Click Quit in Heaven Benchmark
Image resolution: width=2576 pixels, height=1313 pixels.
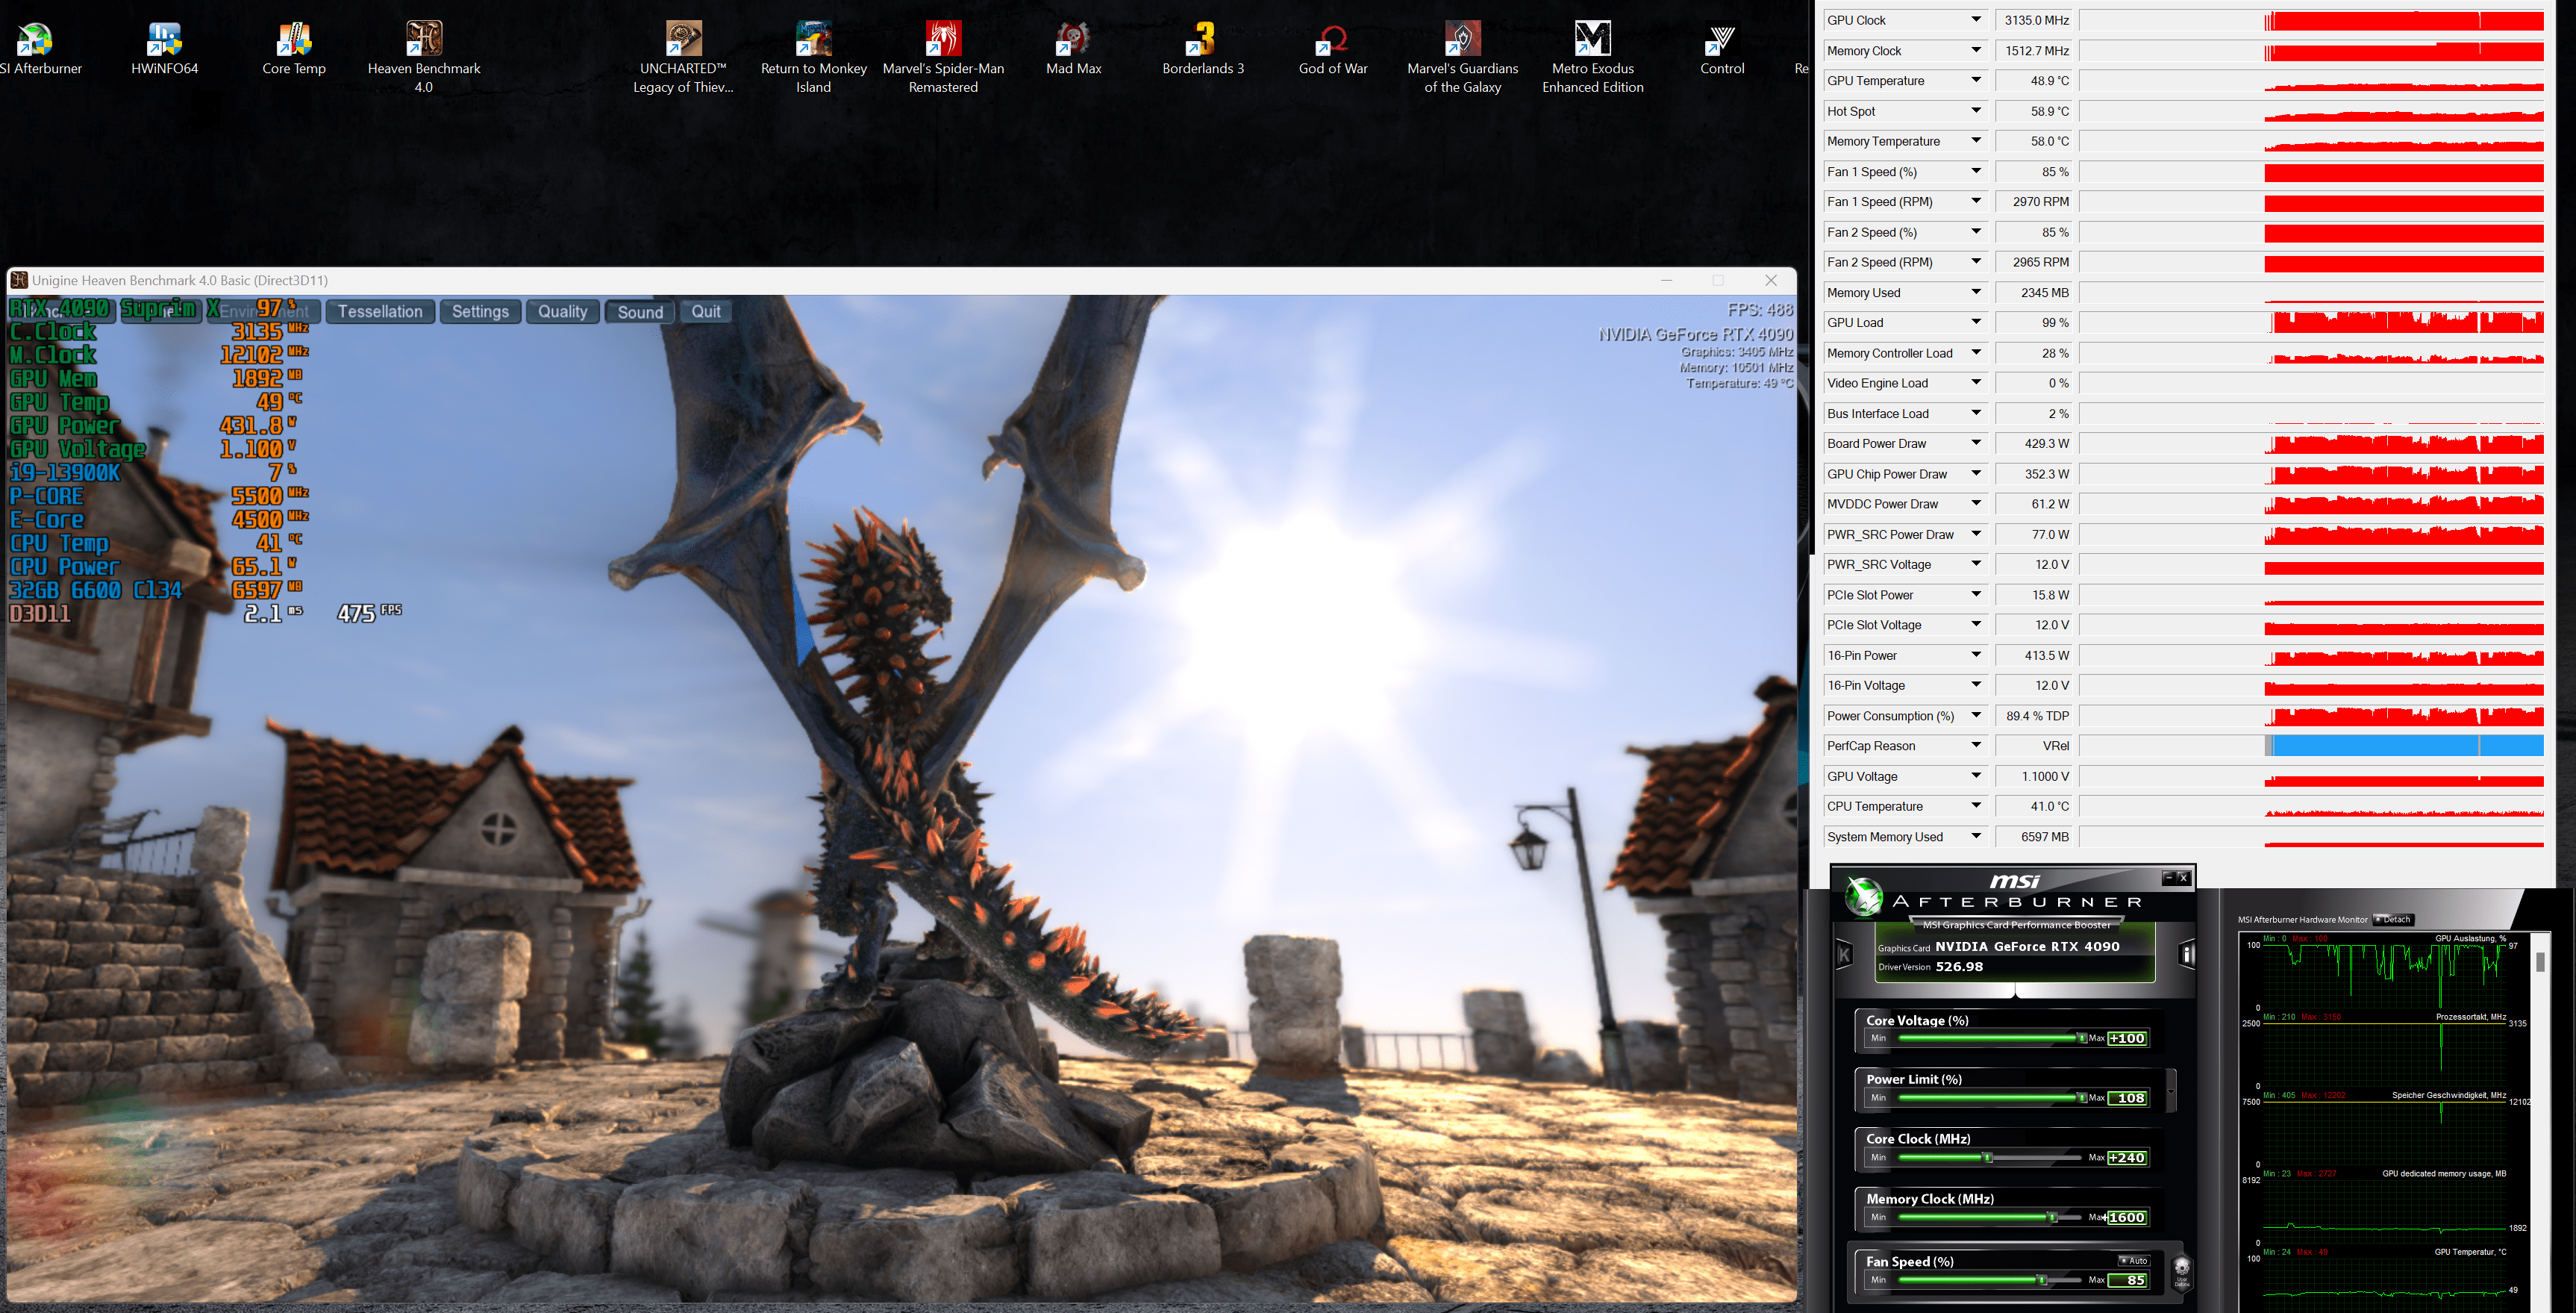[706, 312]
